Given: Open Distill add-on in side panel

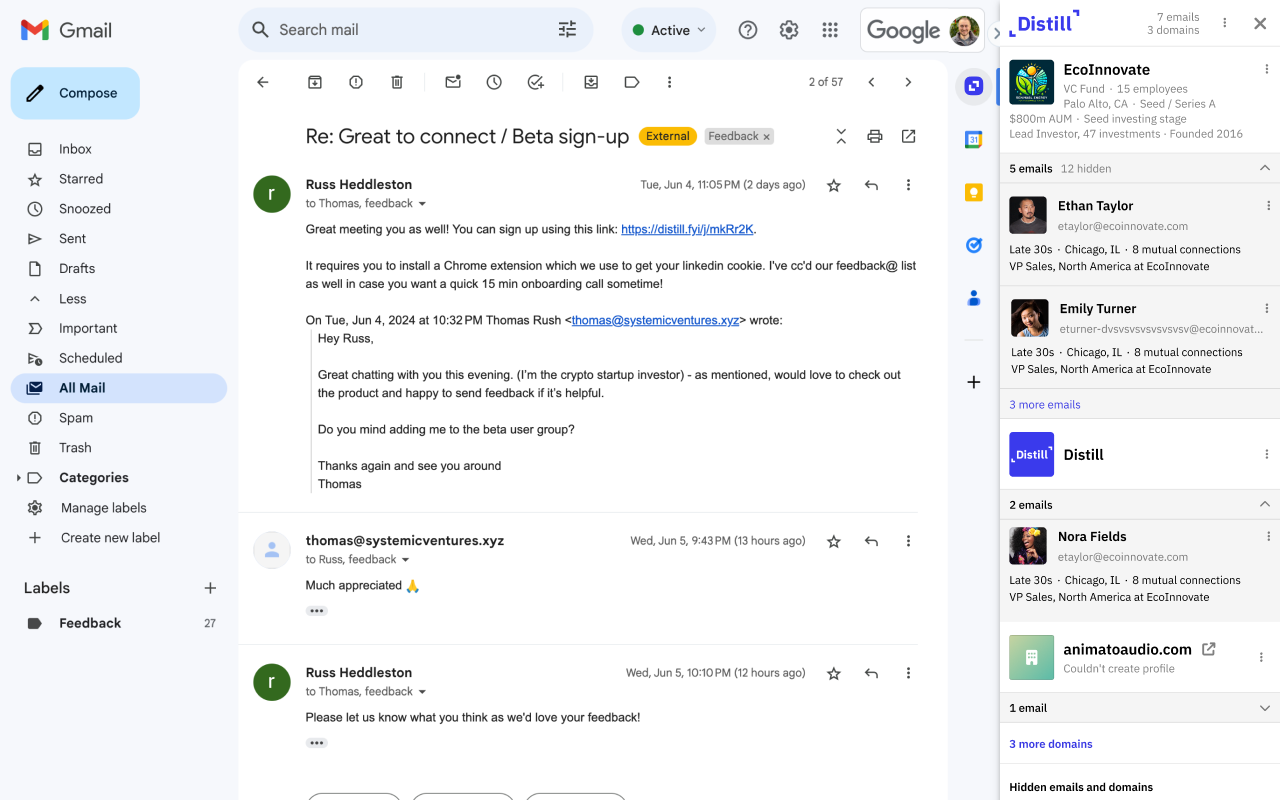Looking at the screenshot, I should 973,87.
